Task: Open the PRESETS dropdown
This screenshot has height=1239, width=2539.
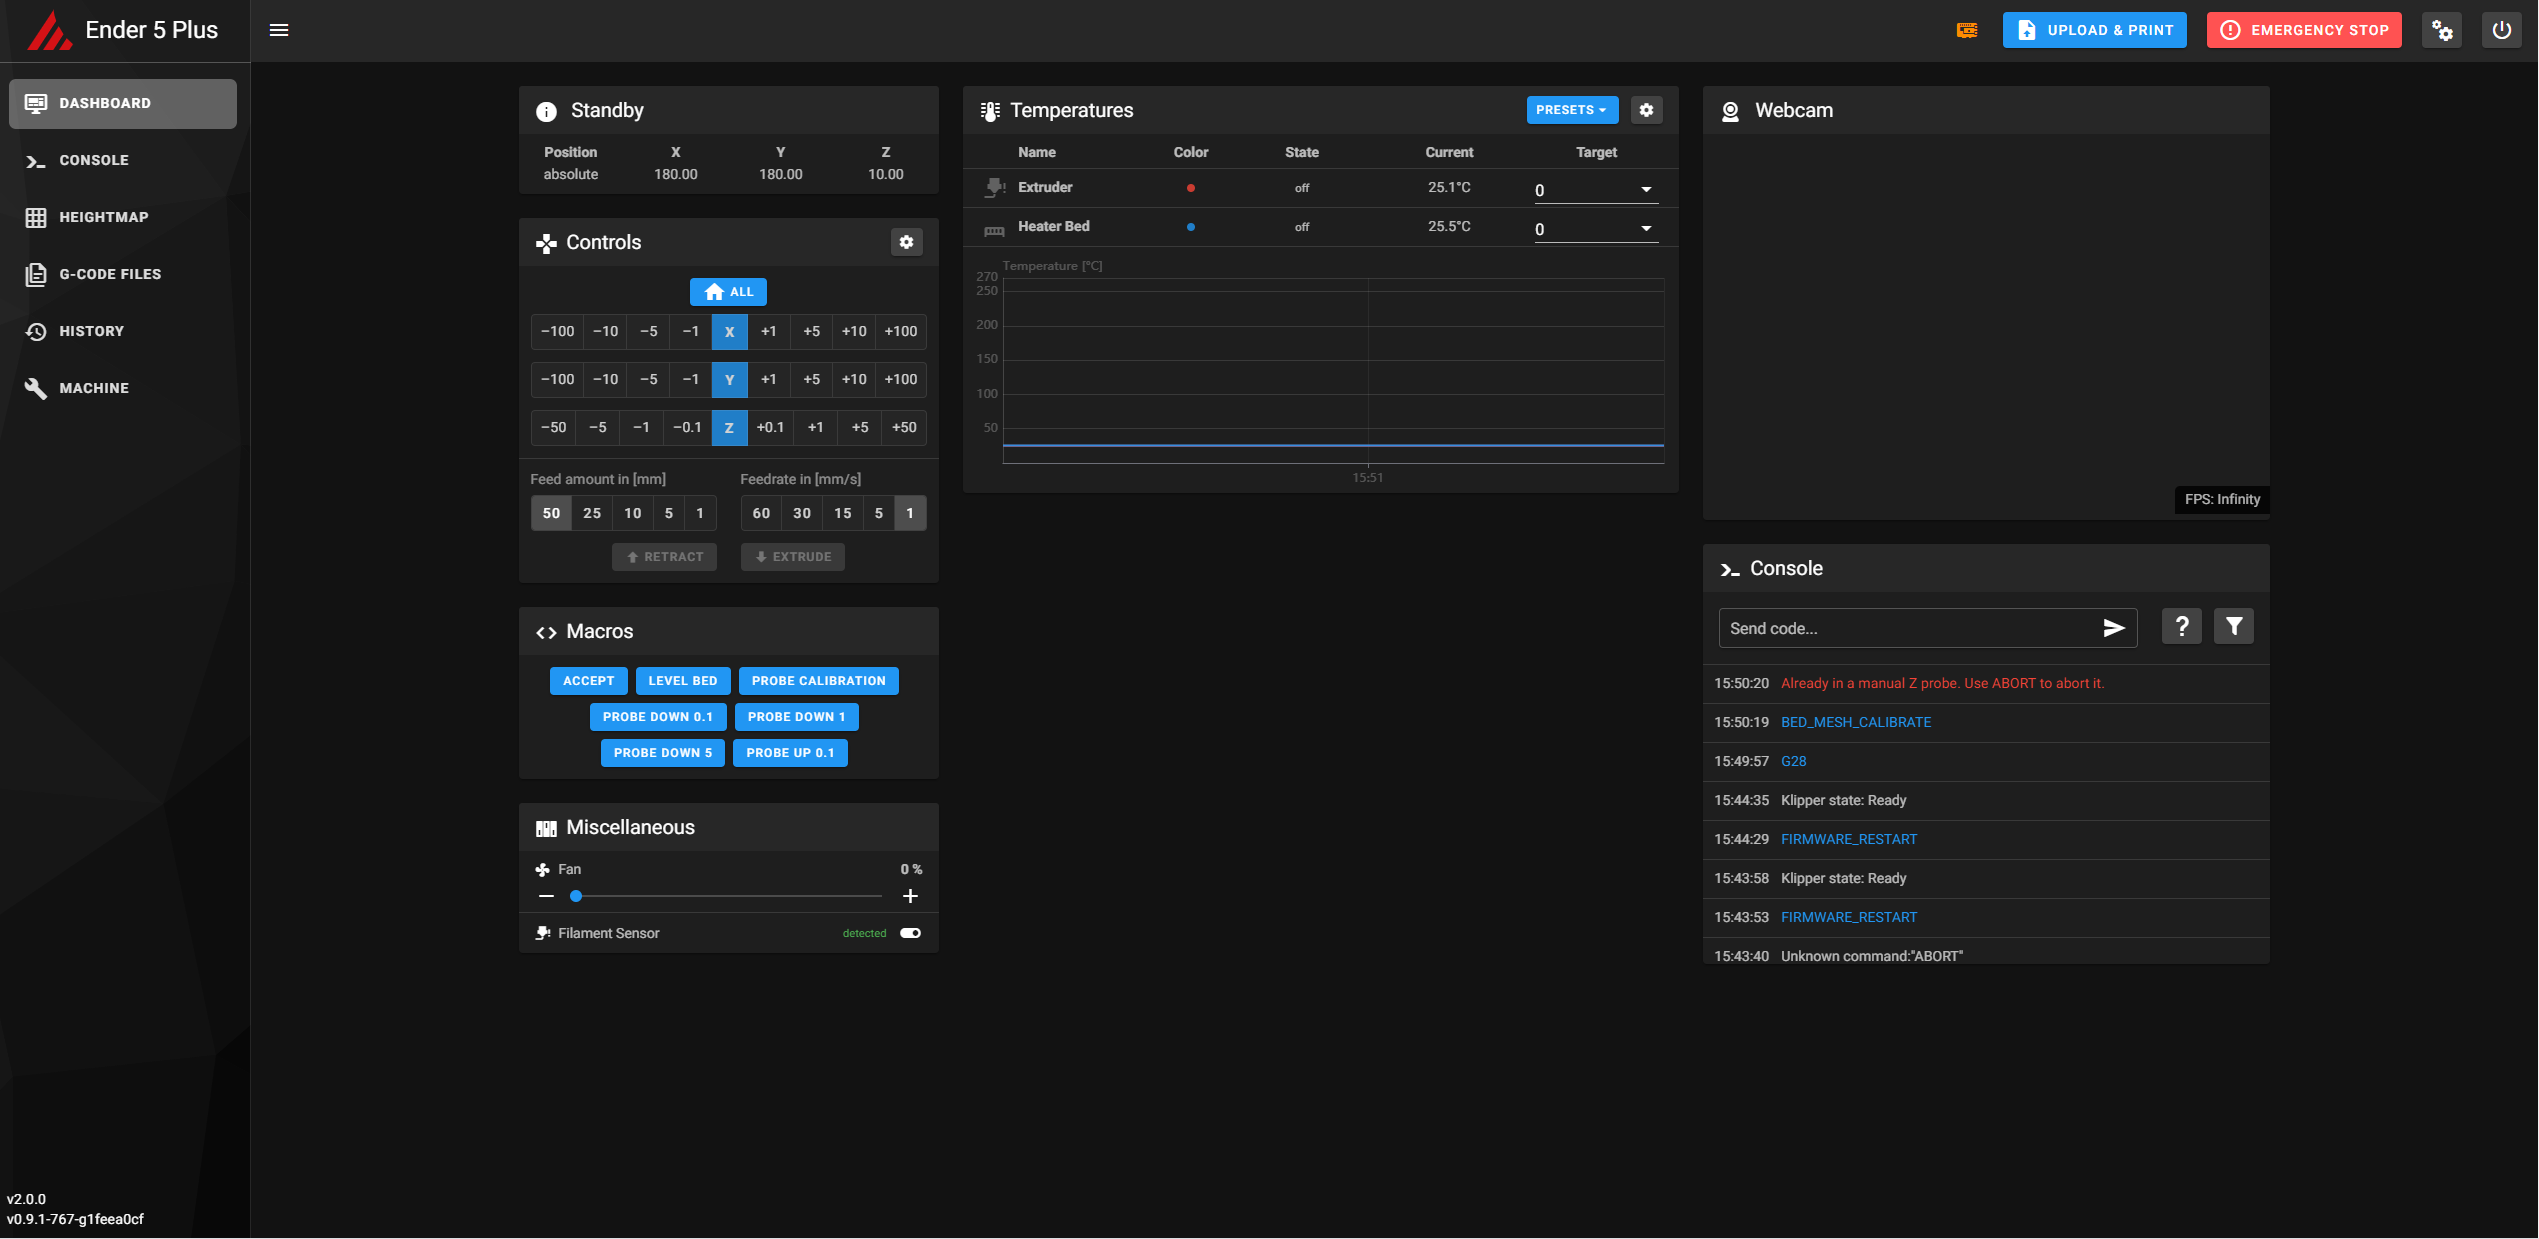Action: pyautogui.click(x=1571, y=110)
